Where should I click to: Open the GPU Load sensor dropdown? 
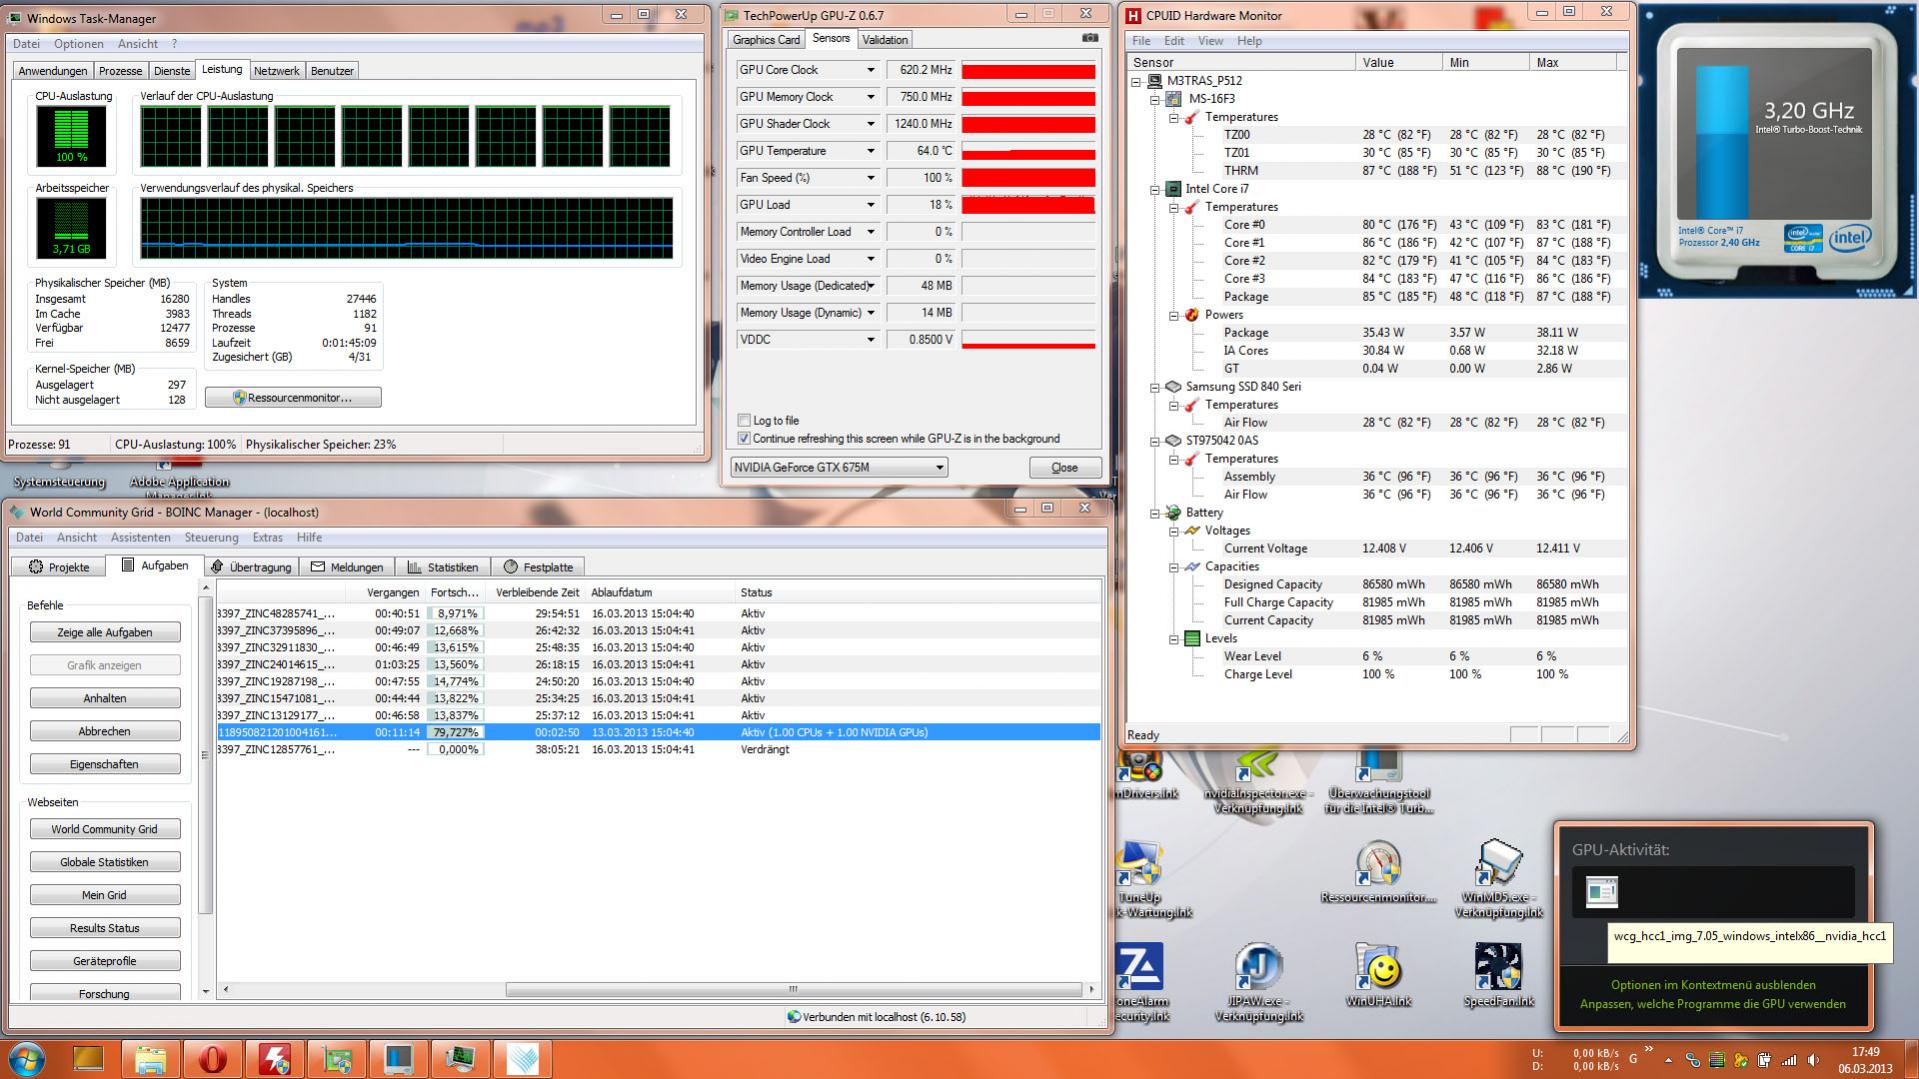click(x=870, y=205)
